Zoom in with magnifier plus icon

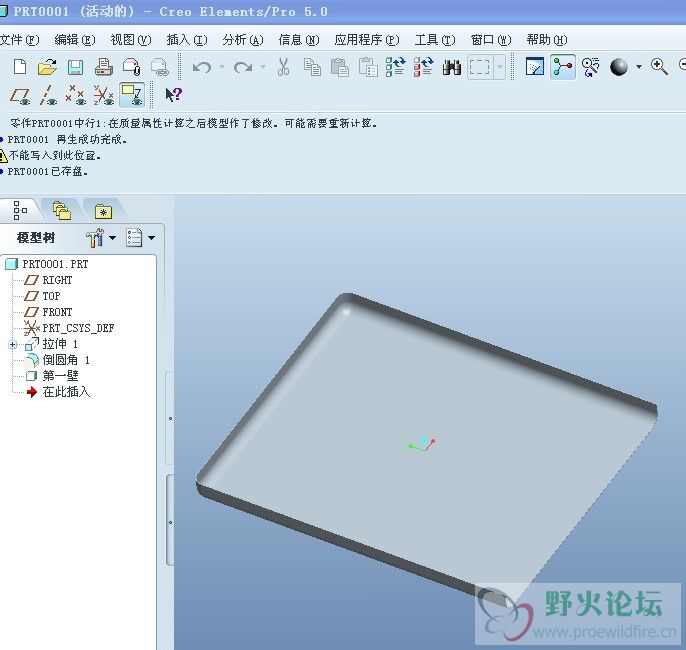[x=659, y=66]
